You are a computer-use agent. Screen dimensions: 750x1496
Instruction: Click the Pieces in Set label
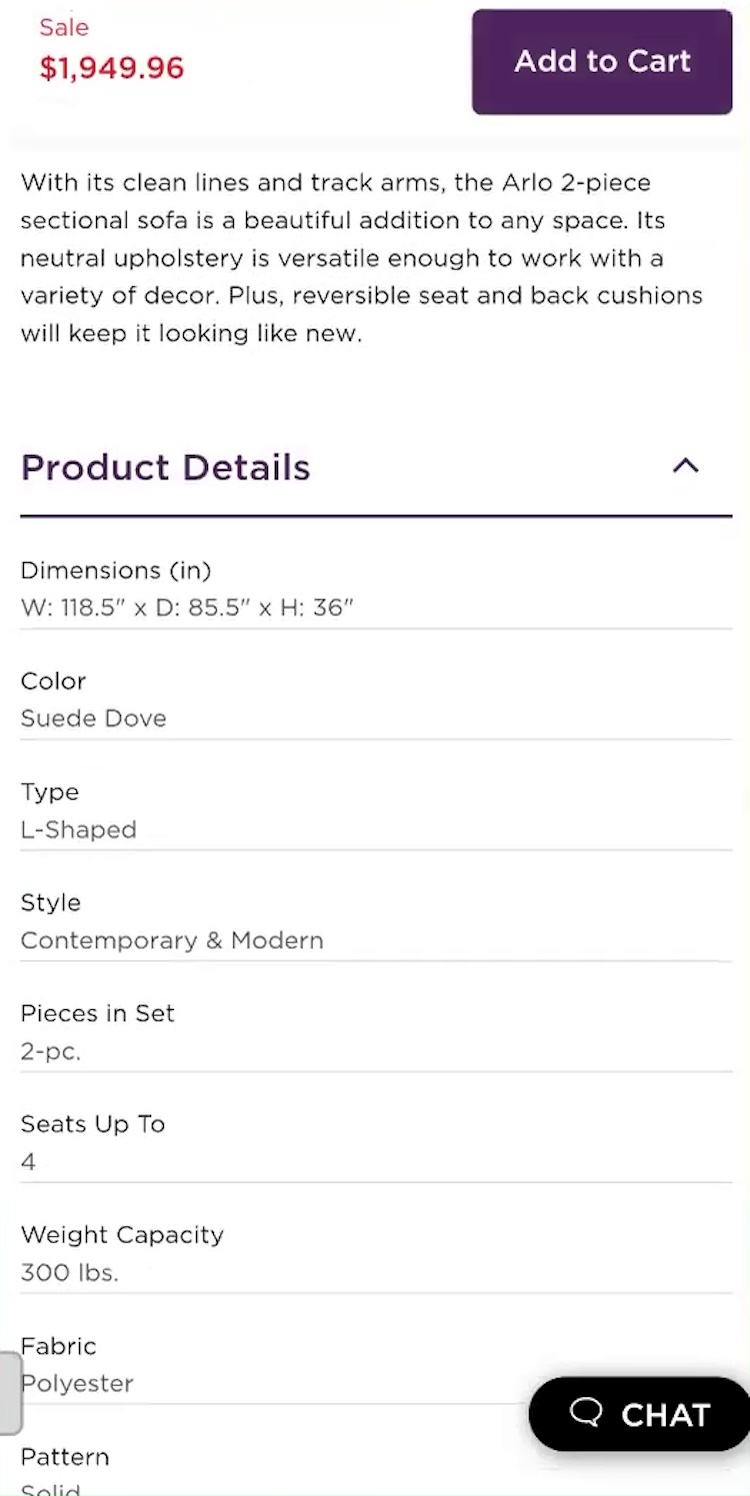(x=97, y=1013)
